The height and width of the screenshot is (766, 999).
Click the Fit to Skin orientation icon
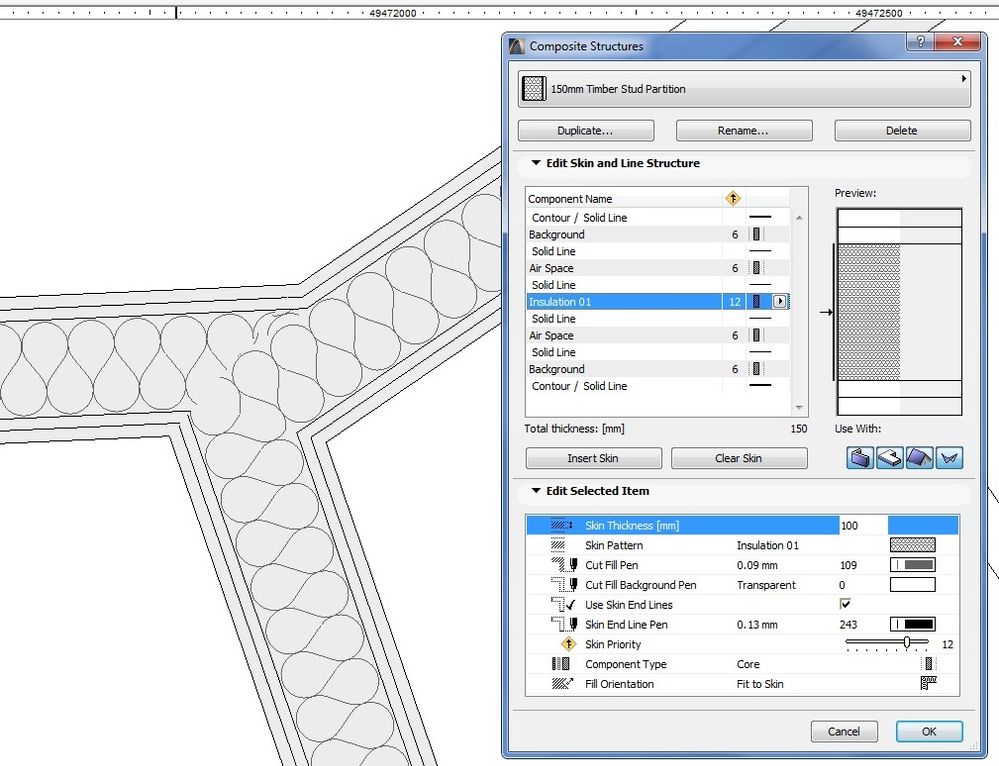pyautogui.click(x=929, y=684)
